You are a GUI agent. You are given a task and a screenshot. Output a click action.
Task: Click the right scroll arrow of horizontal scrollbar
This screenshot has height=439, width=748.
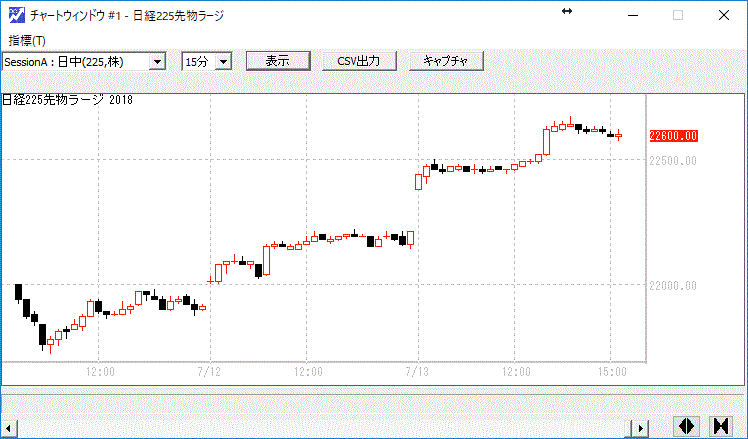tap(641, 428)
